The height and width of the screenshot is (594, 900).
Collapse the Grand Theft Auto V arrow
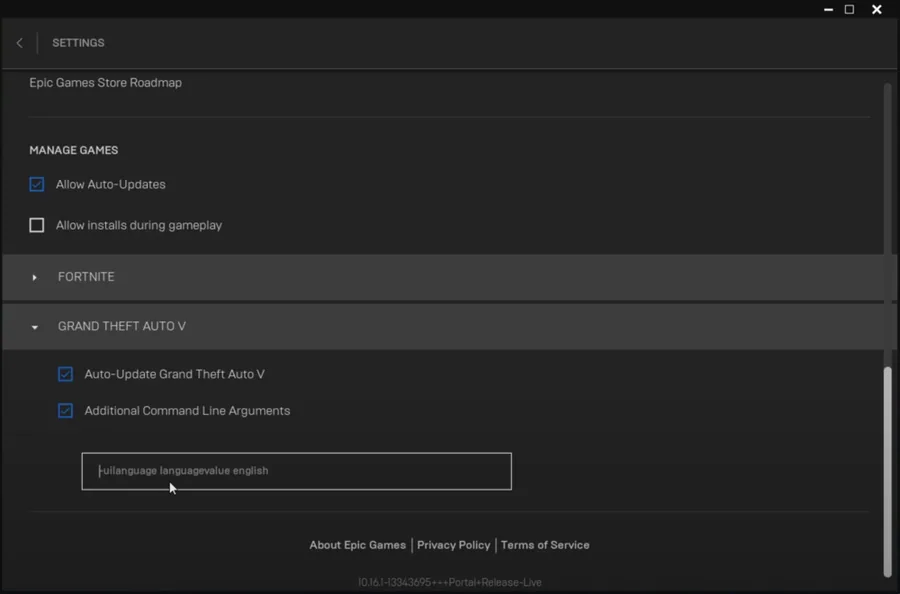coord(34,327)
